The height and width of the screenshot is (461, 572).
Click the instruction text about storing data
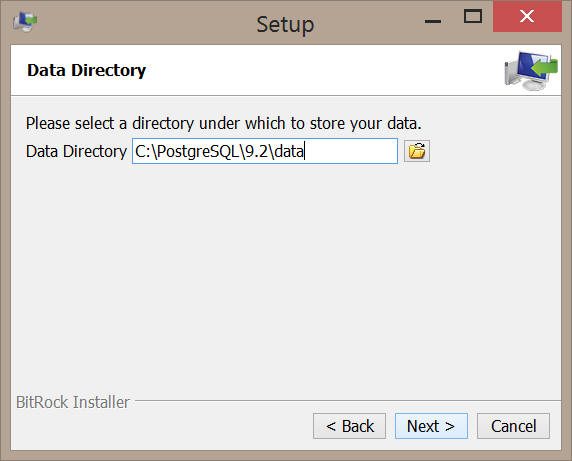pyautogui.click(x=224, y=124)
